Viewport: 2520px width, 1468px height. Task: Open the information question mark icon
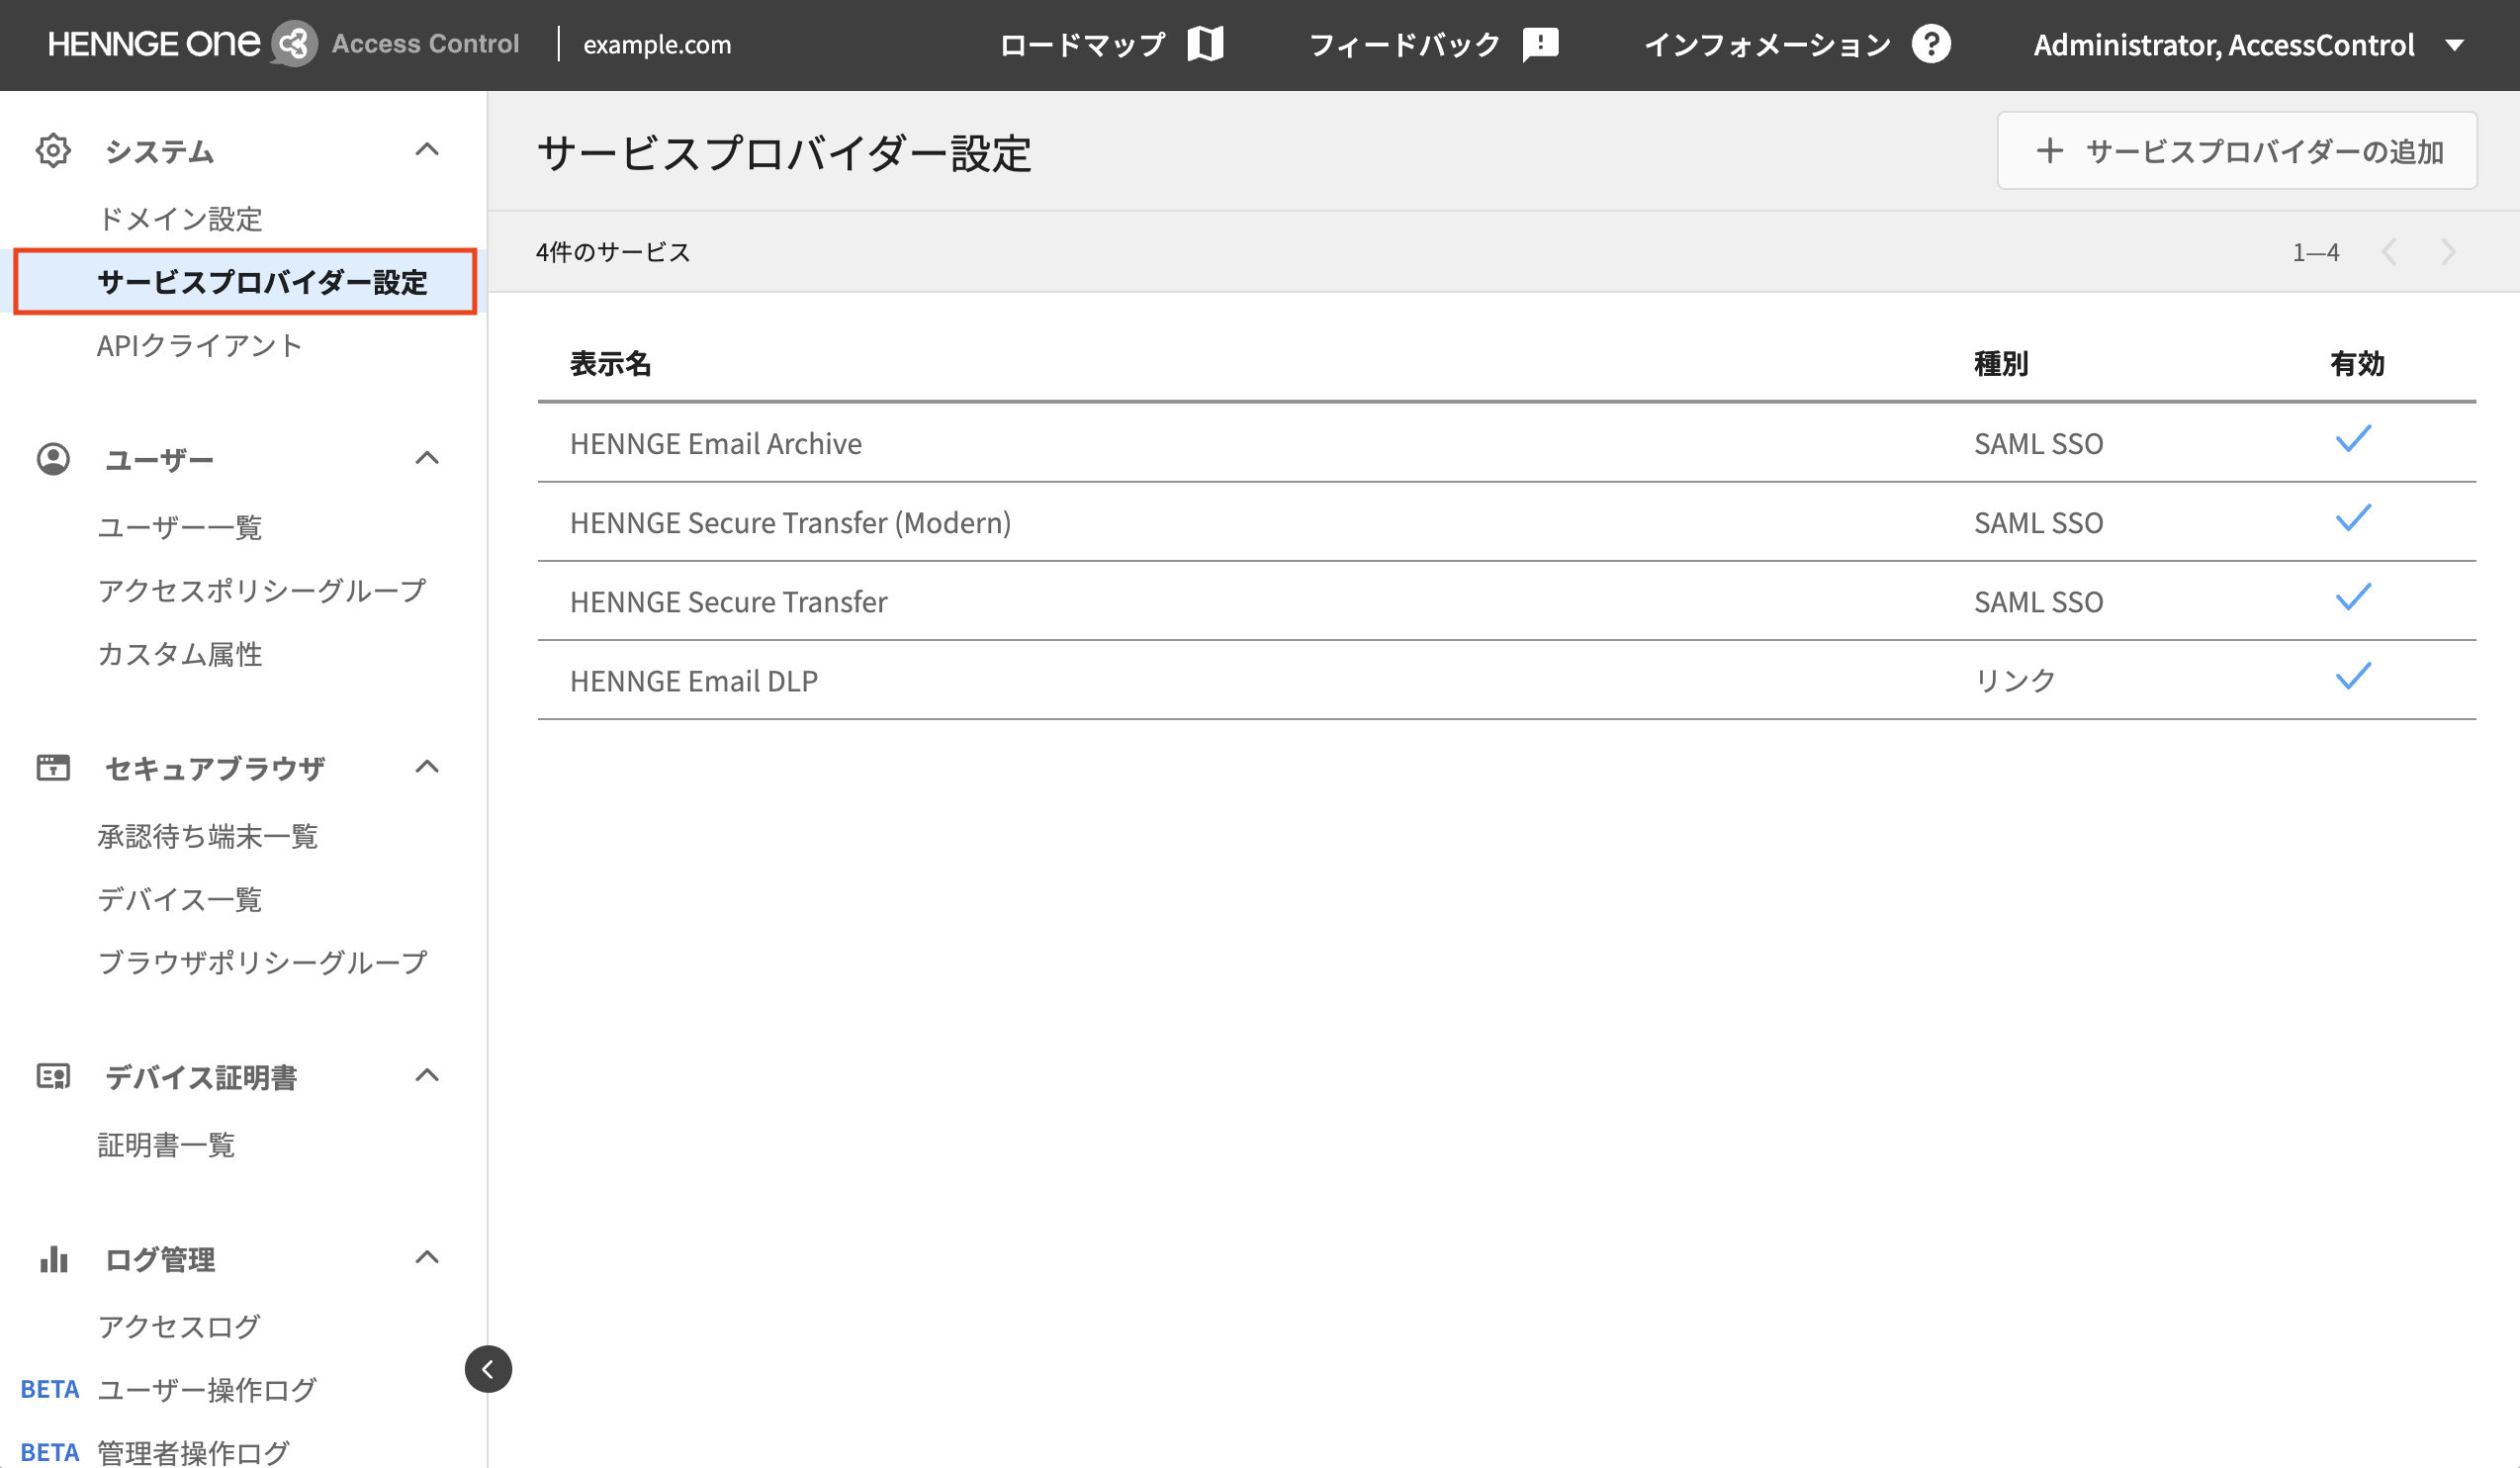click(1931, 44)
